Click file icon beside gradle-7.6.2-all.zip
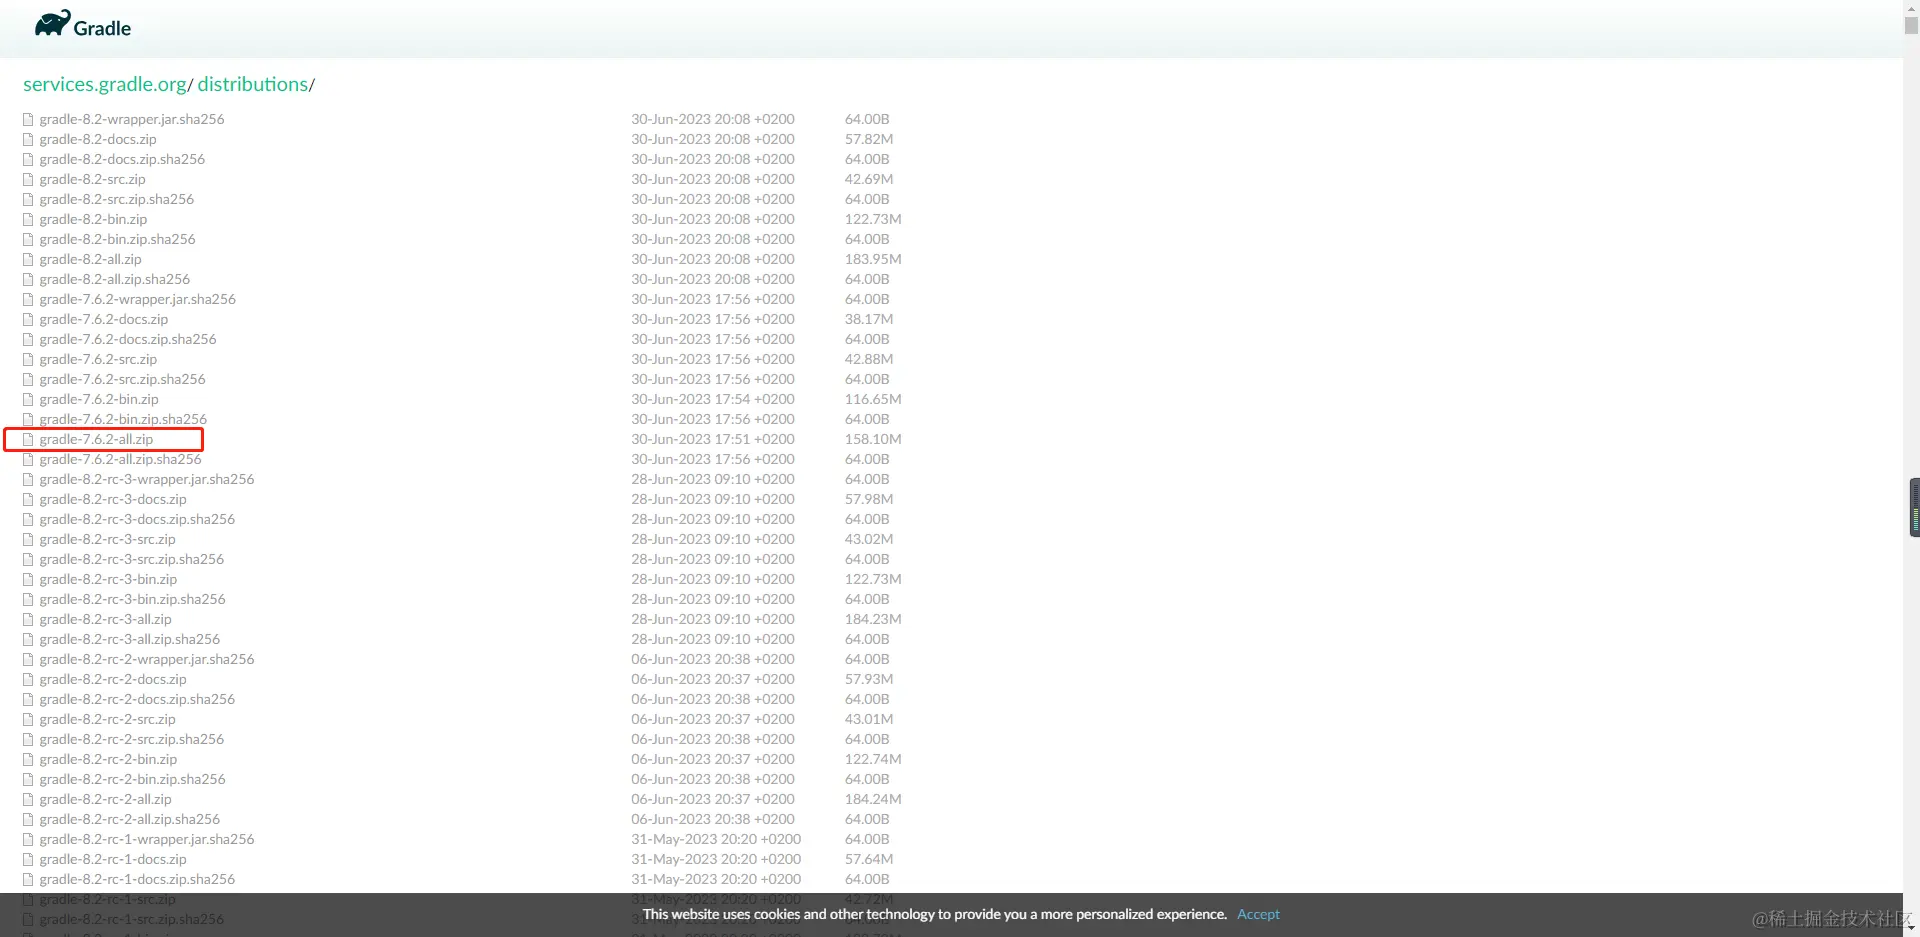The image size is (1920, 937). click(x=28, y=439)
